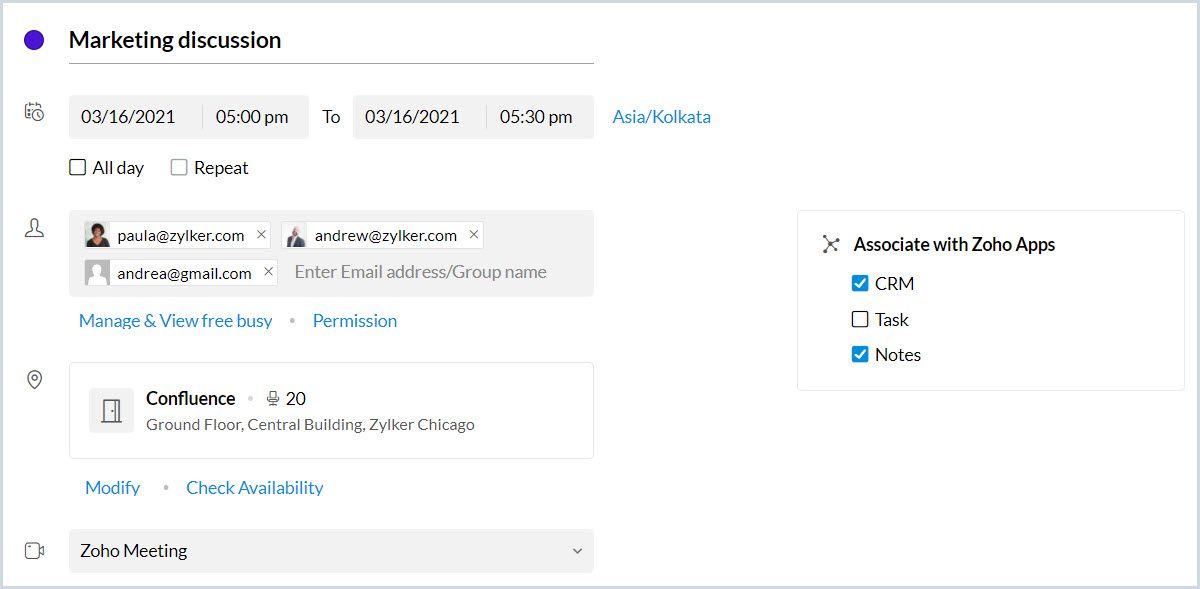1200x589 pixels.
Task: Uncheck the Notes checkbox
Action: tap(860, 354)
